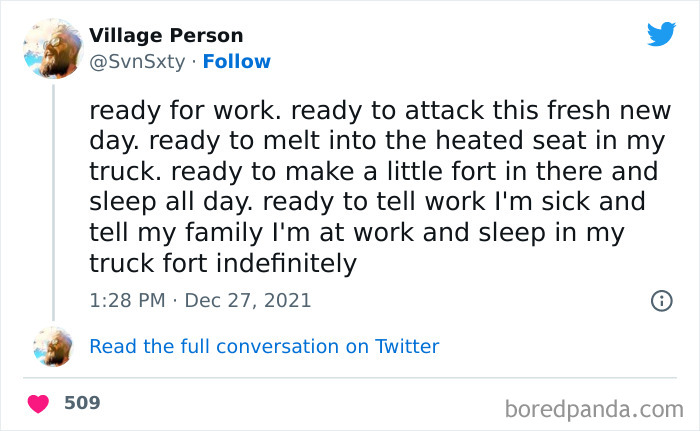
Task: Open the tweet info icon
Action: (x=660, y=300)
